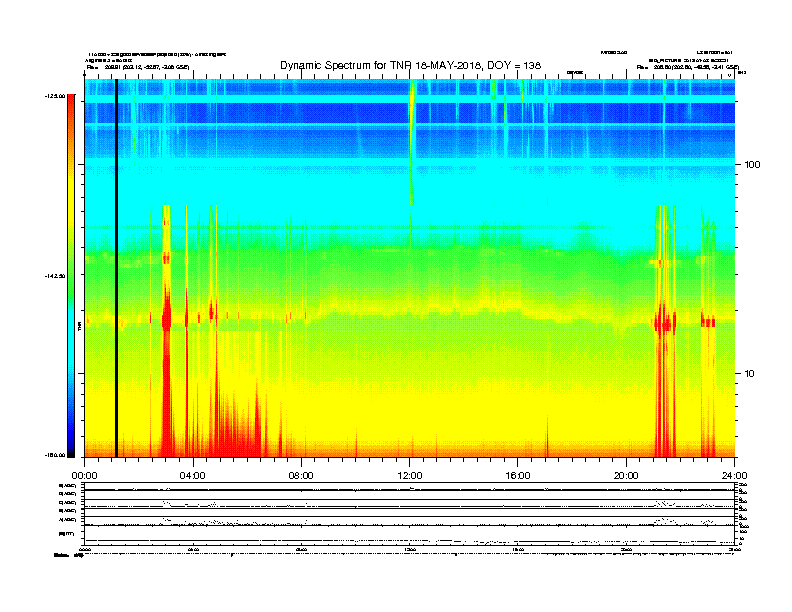792x612 pixels.
Task: Click the rainbow color scale bar
Action: pyautogui.click(x=72, y=276)
